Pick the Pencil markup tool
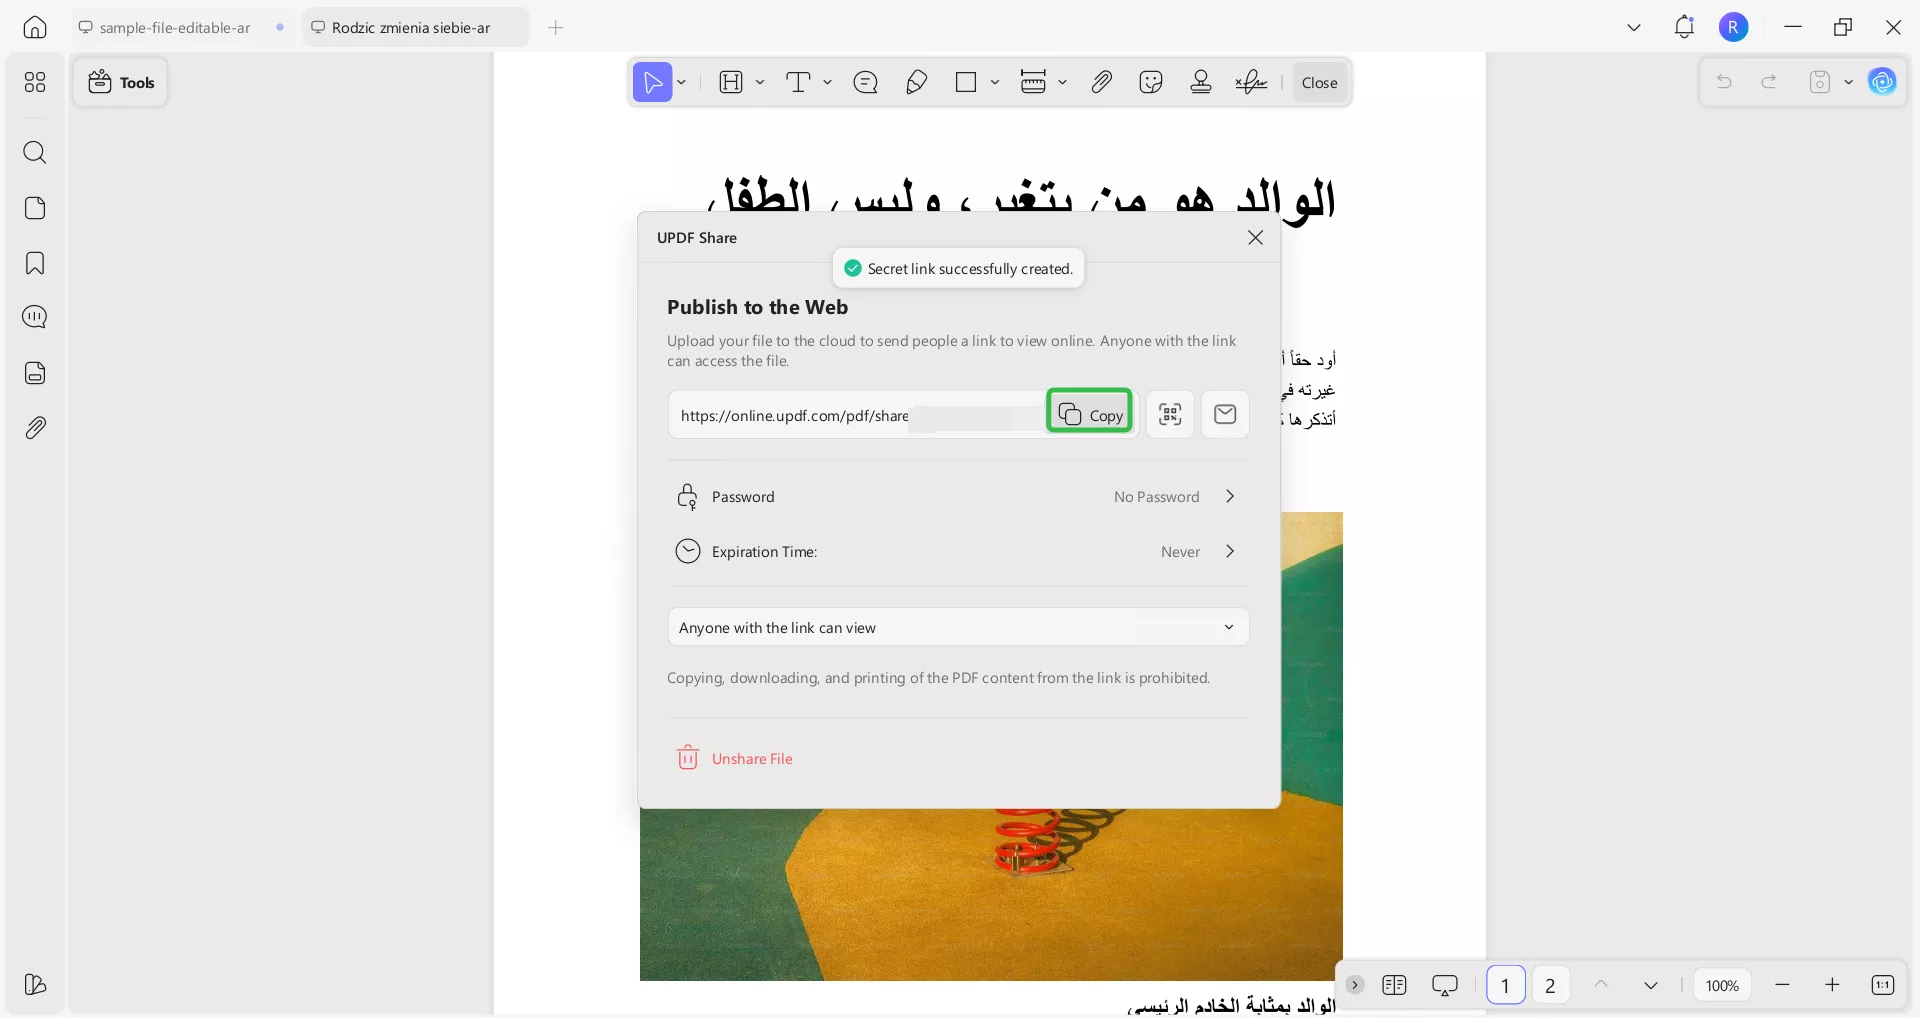 916,82
